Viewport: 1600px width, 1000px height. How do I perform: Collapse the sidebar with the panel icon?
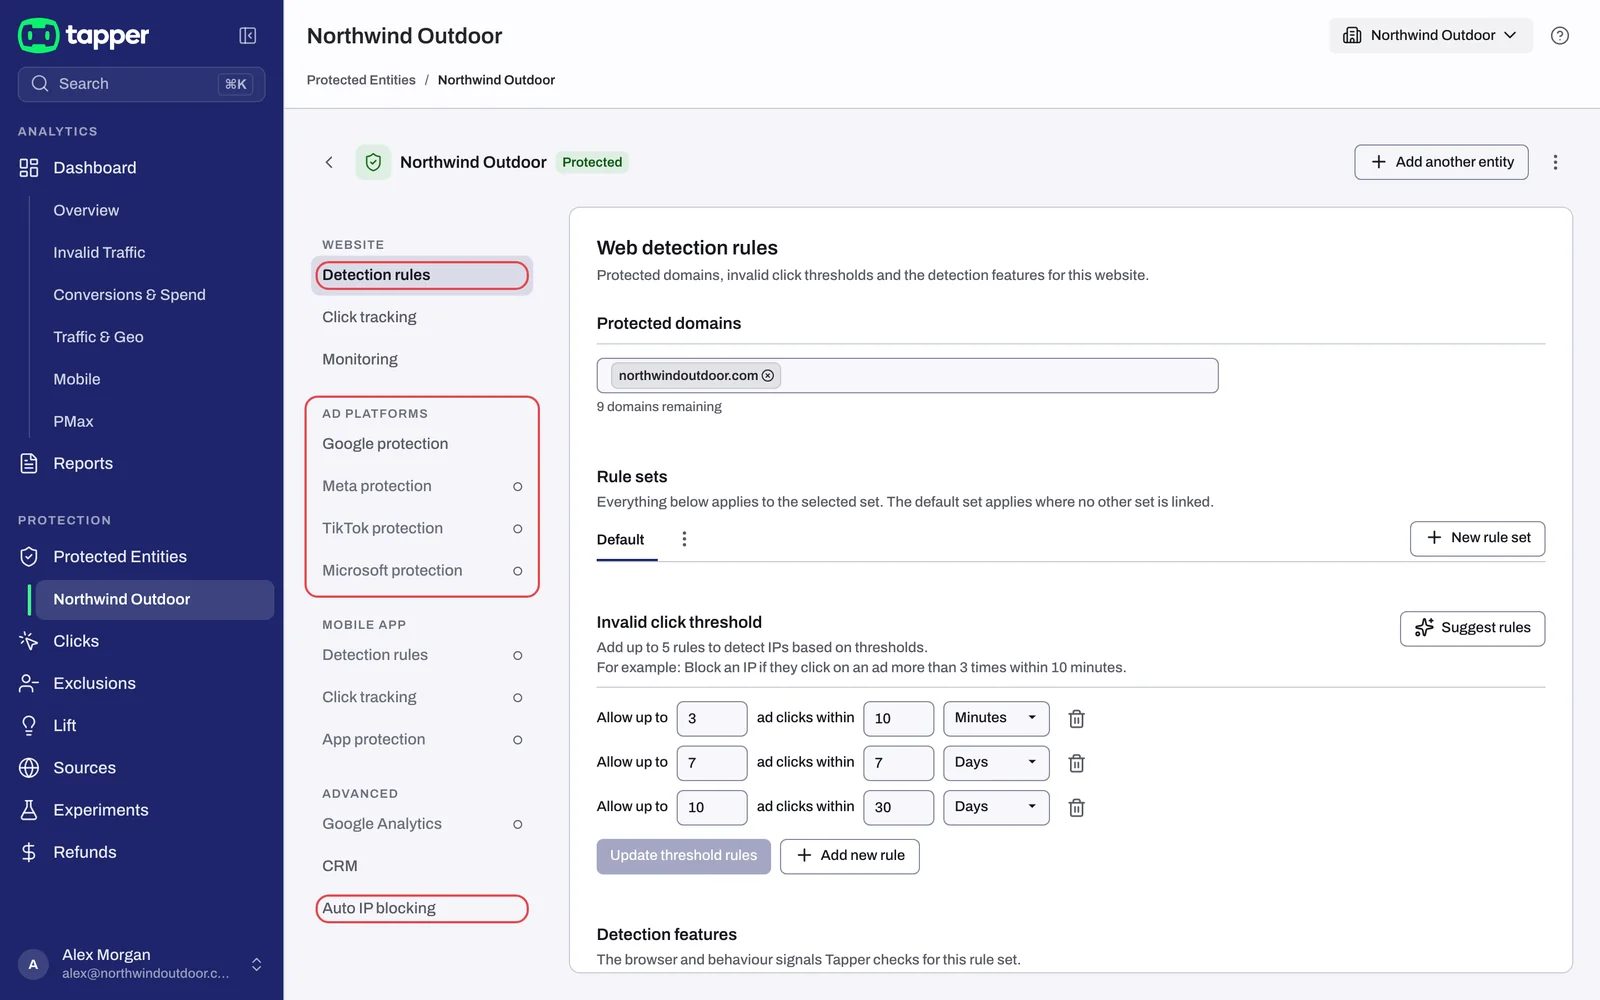click(x=248, y=36)
